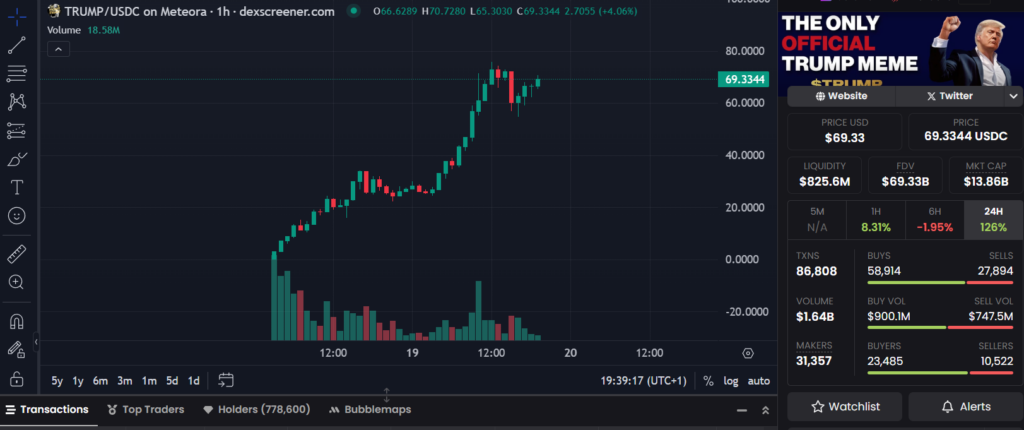Select the 6H price change timeframe
The image size is (1024, 430).
(x=934, y=211)
